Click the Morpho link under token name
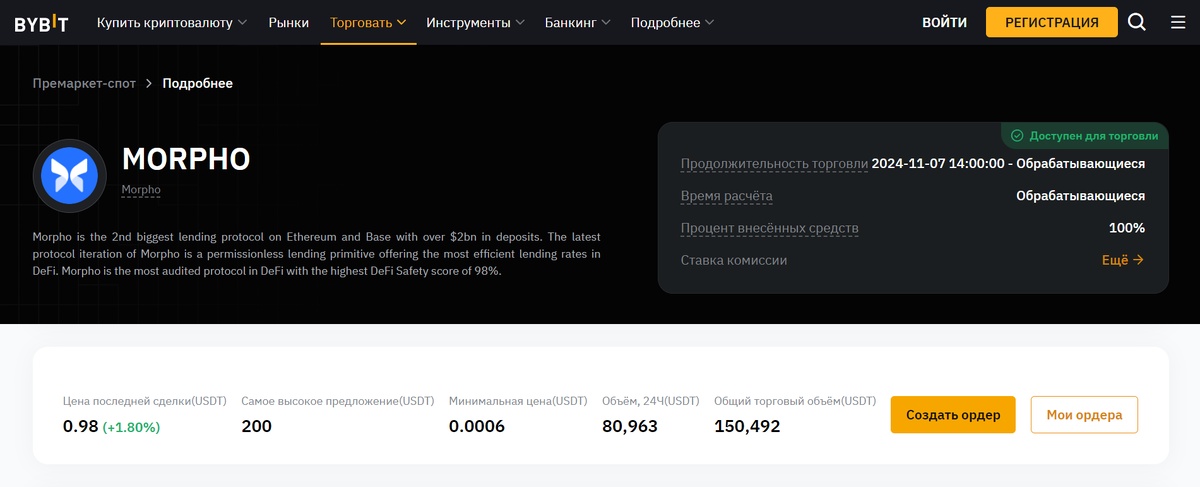 click(141, 189)
